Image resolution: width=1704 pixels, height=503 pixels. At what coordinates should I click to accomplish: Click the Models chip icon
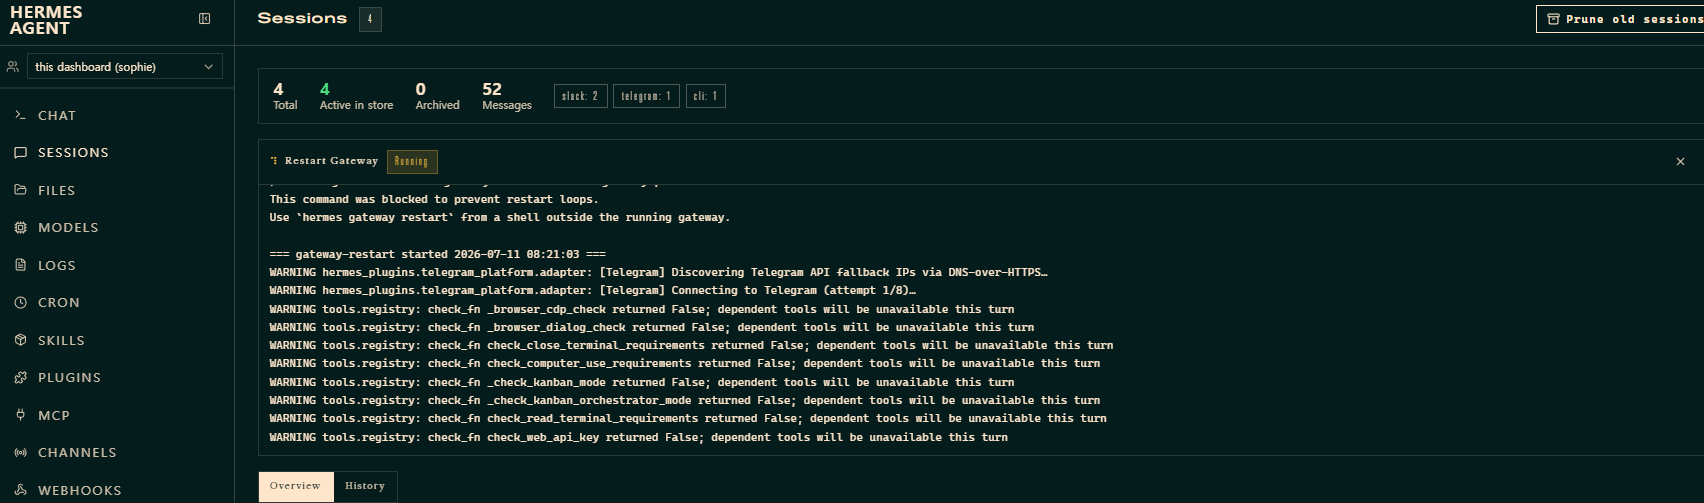(x=20, y=228)
